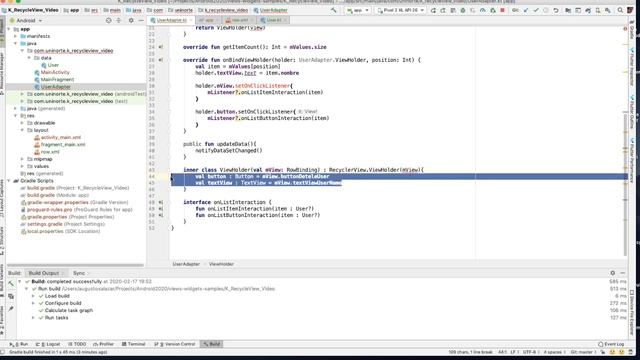The height and width of the screenshot is (360, 640).
Task: Expand the Load build step
Action: click(x=33, y=296)
